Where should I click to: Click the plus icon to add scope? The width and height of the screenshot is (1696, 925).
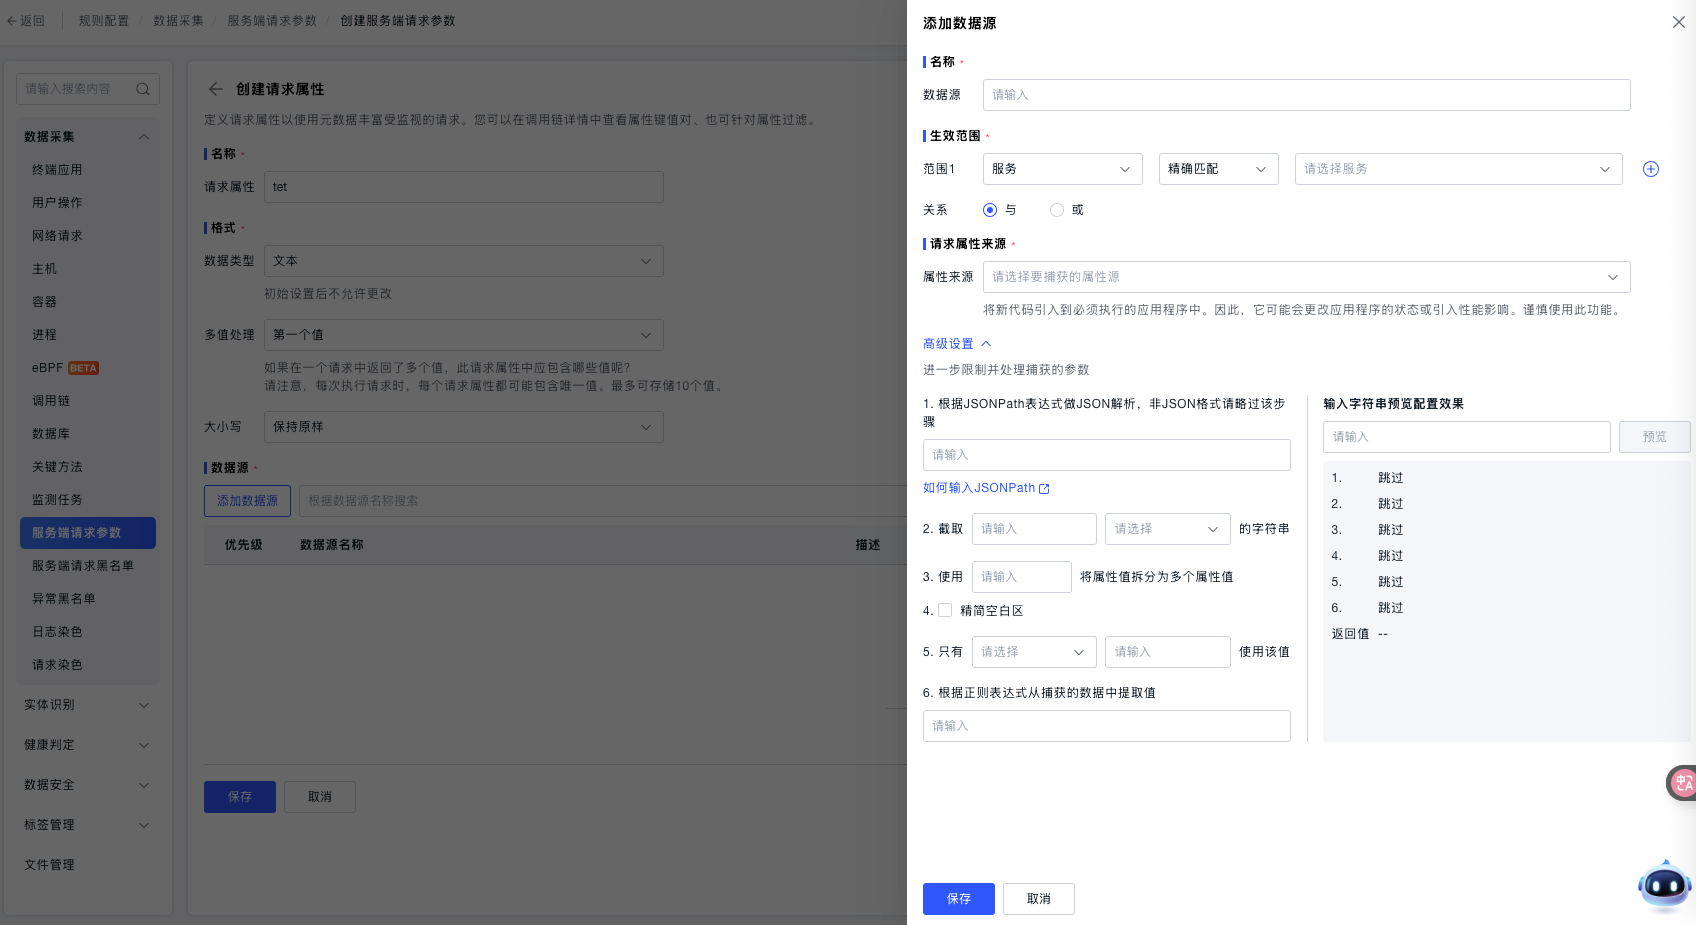1651,169
